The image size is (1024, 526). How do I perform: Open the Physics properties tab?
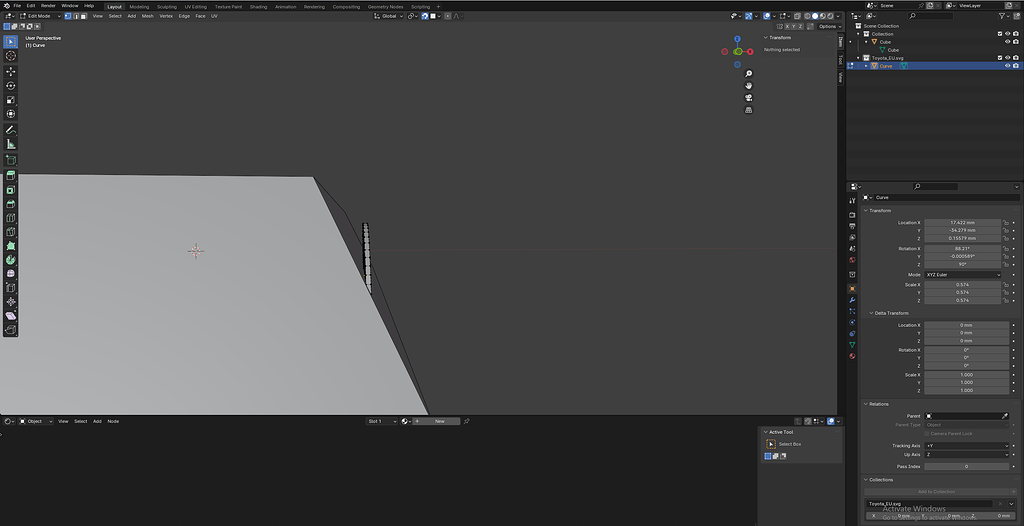(x=852, y=322)
